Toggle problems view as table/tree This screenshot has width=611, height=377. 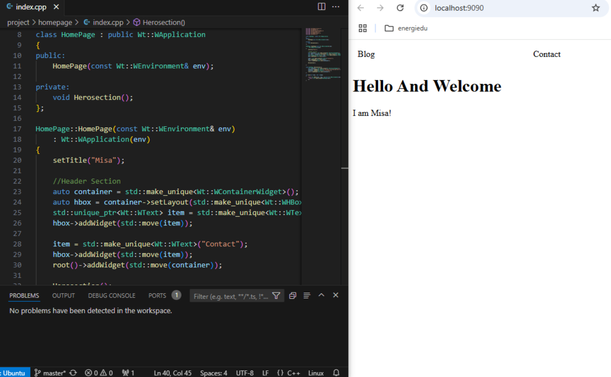[307, 296]
